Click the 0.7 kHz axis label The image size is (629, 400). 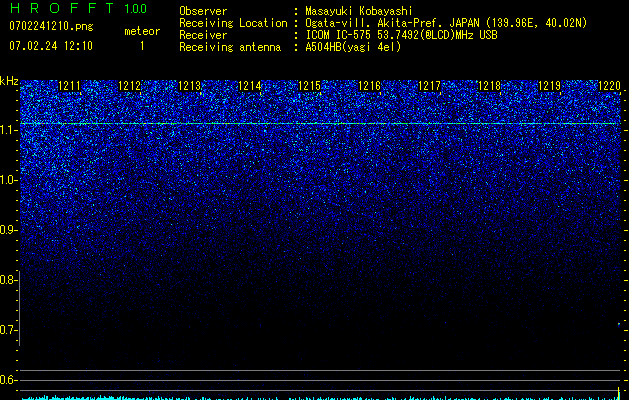7,330
